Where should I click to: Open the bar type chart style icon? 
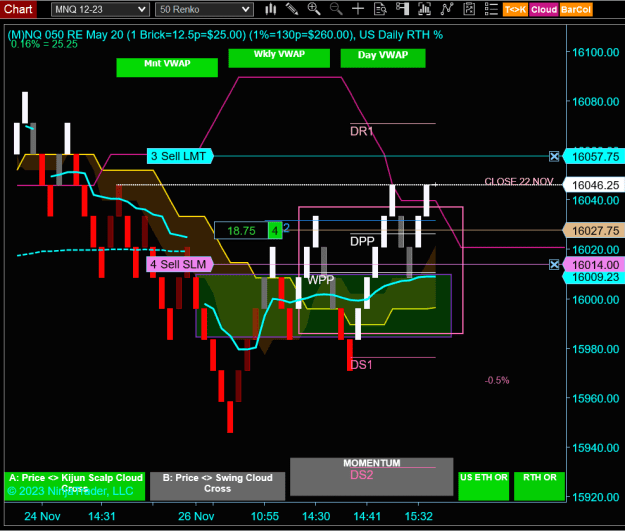click(x=271, y=9)
